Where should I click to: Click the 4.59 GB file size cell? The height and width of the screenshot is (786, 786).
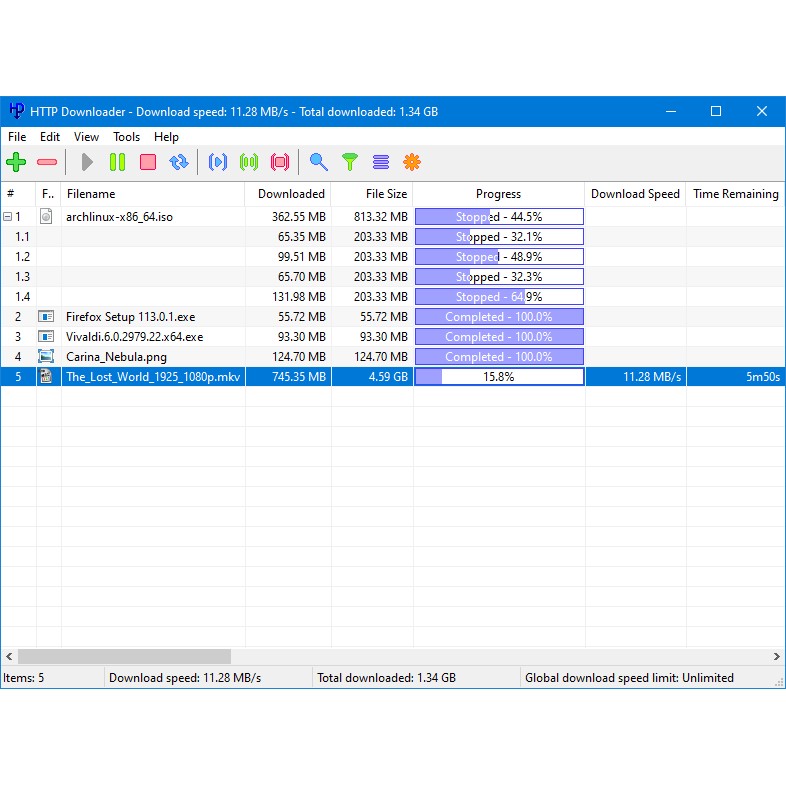click(x=372, y=376)
